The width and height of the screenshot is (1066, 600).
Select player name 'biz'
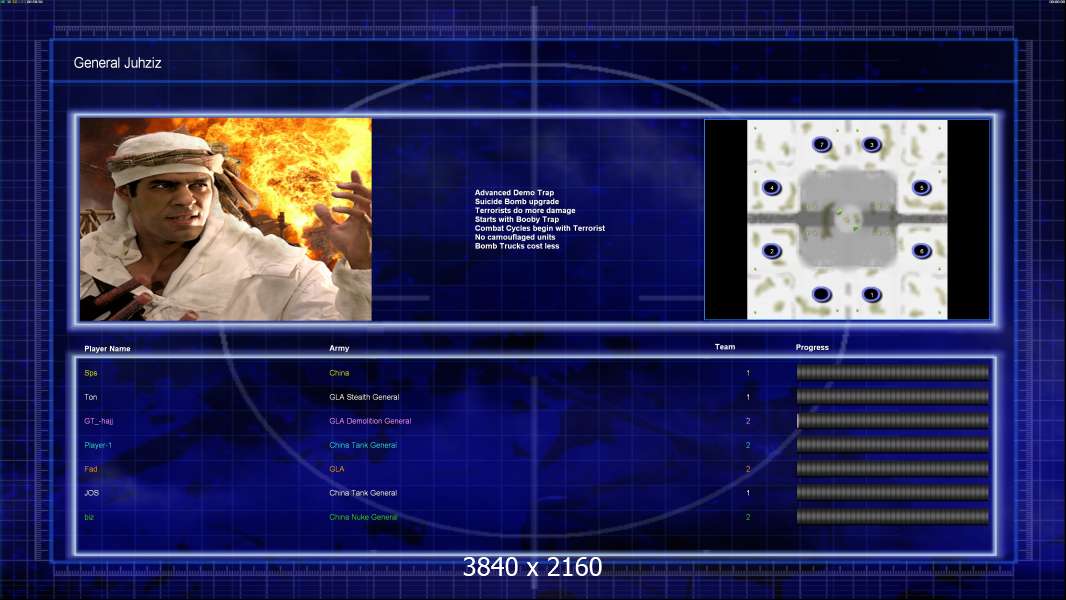coord(89,517)
